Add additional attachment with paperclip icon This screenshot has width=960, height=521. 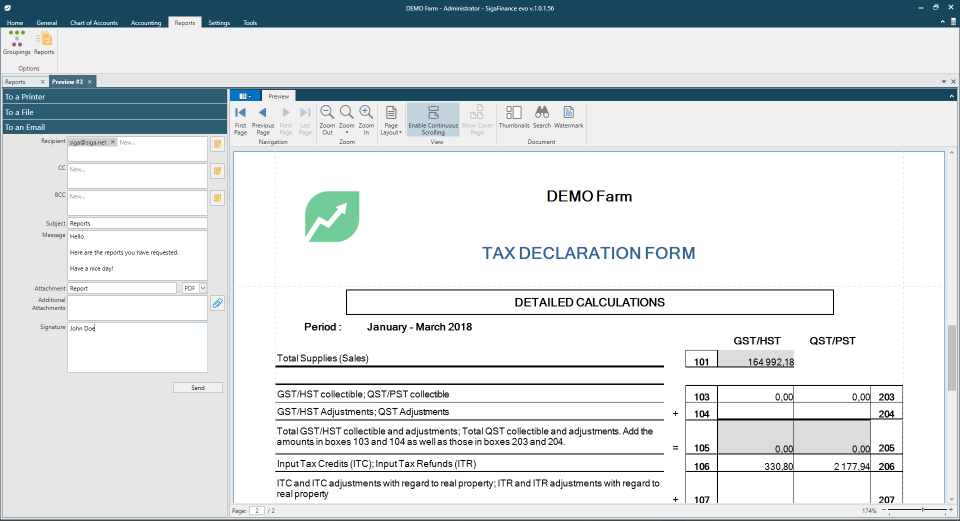[217, 303]
